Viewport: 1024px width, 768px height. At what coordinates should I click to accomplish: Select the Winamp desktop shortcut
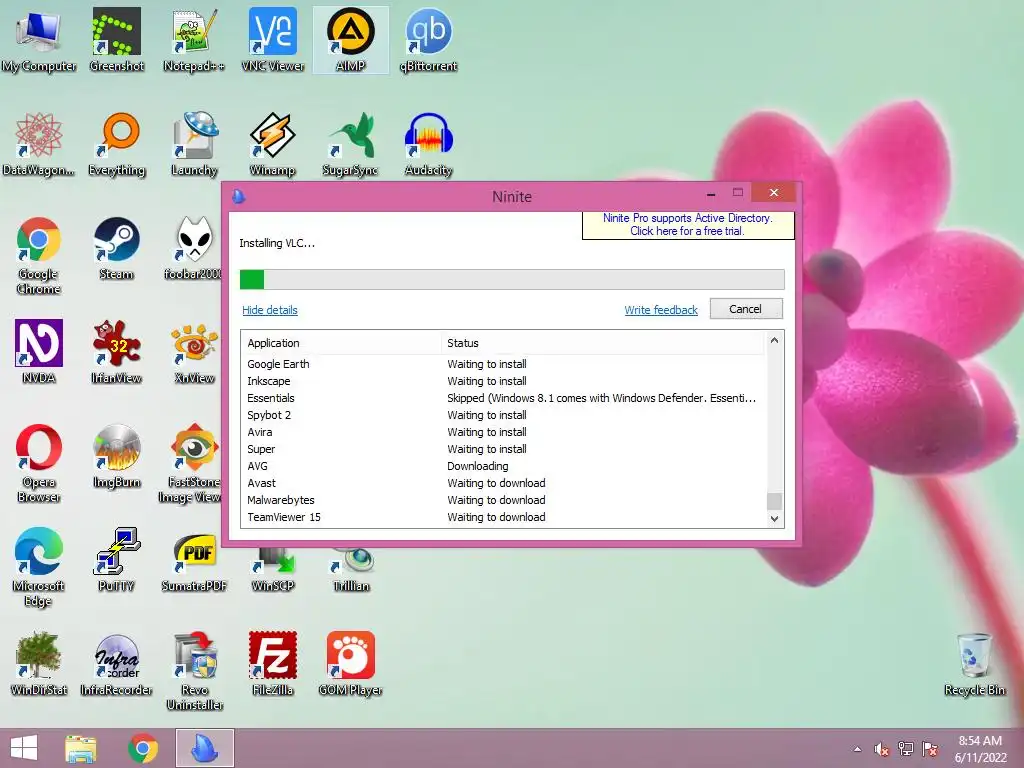tap(272, 144)
